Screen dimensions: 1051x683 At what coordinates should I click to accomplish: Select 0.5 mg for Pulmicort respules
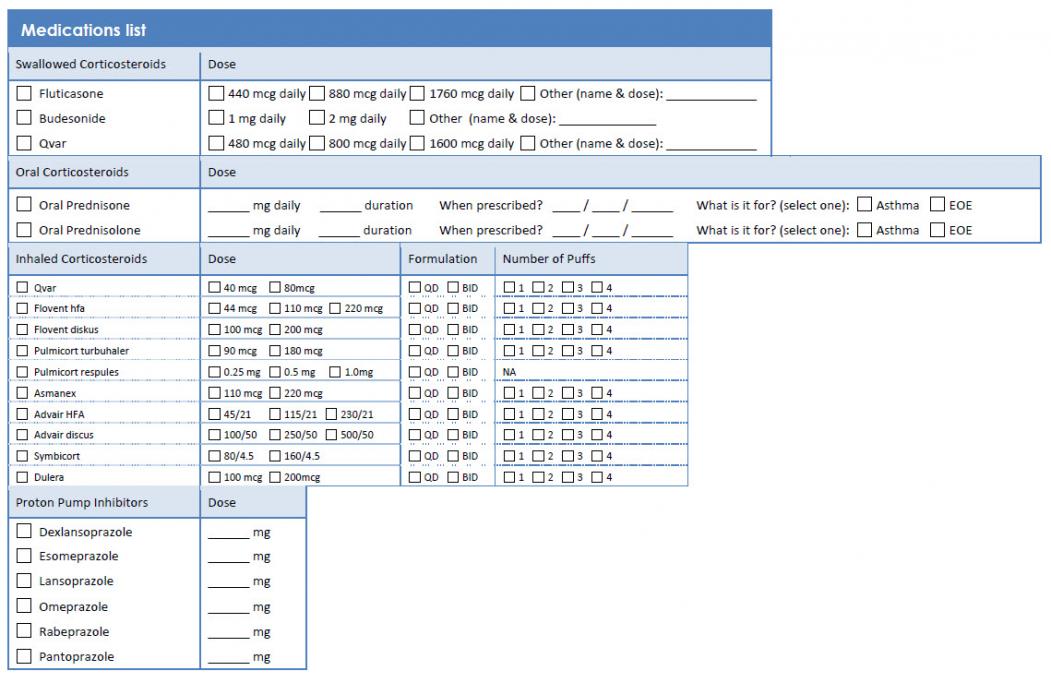pos(275,372)
